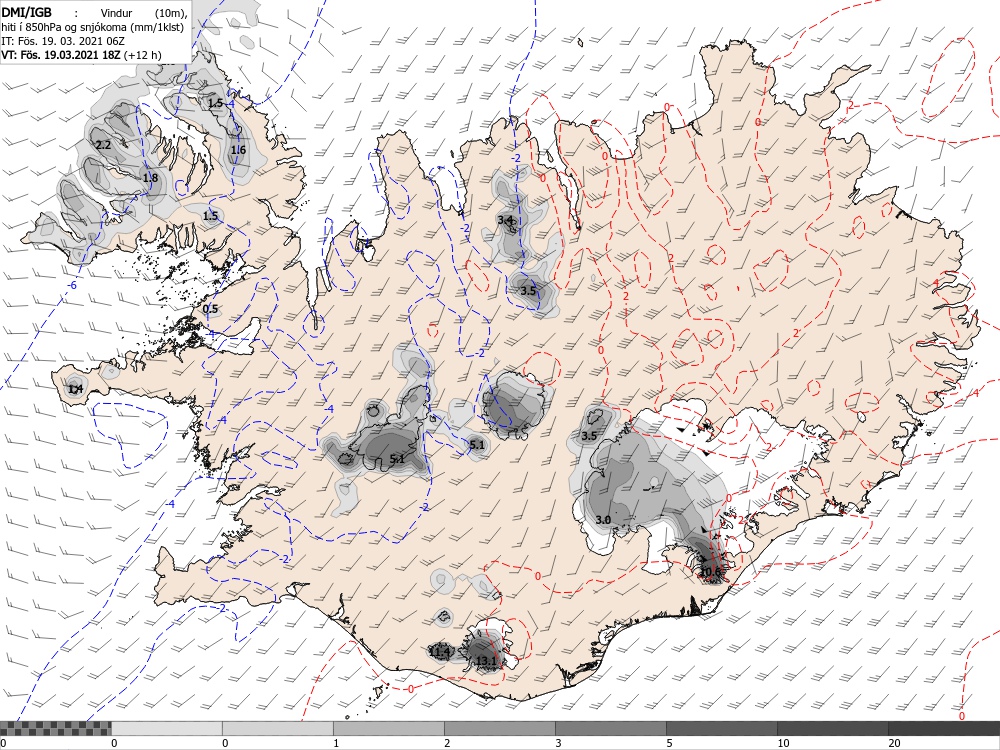
Task: Select the 3.4 snowfall value label
Action: [x=505, y=220]
